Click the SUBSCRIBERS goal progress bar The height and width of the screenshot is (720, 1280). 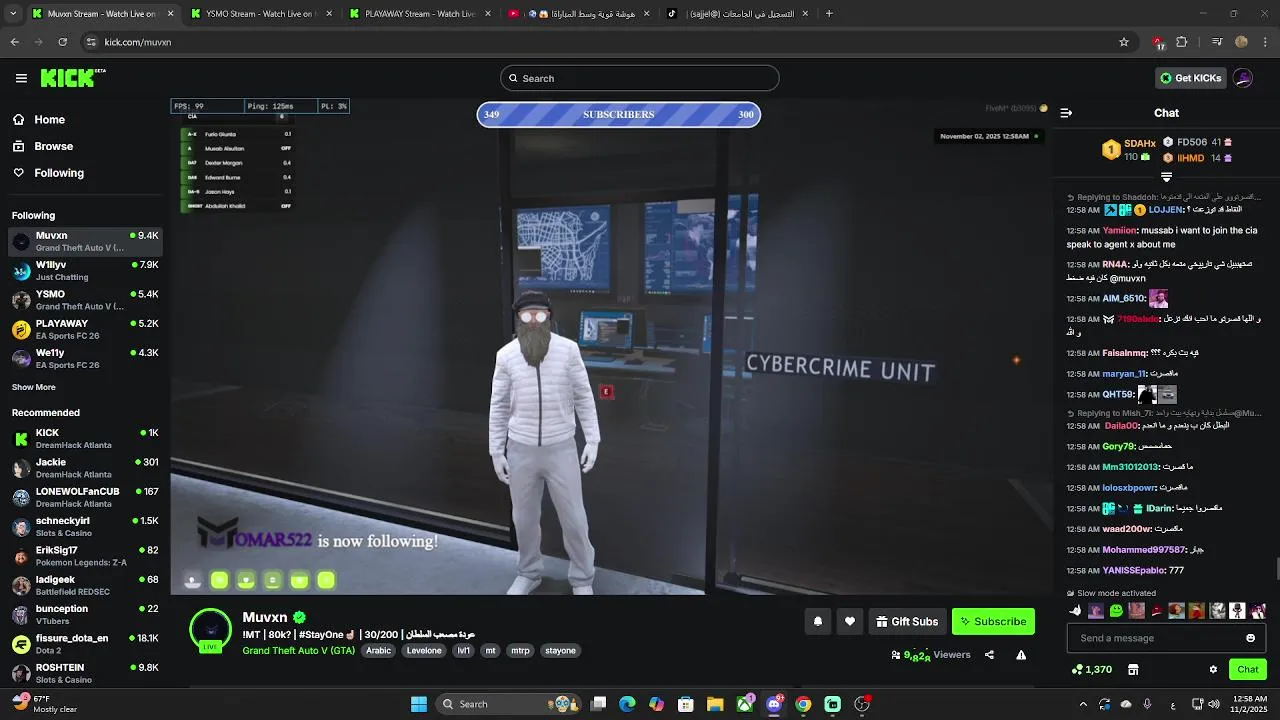pos(618,115)
